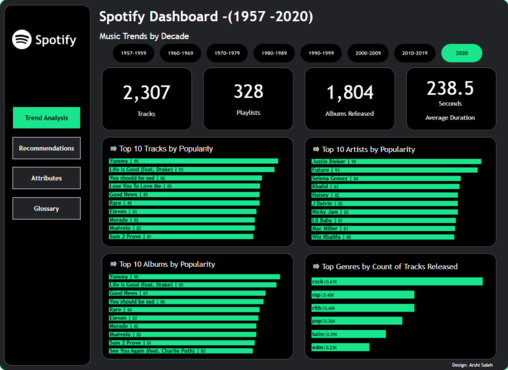The image size is (508, 370).
Task: Select the rock genre bar
Action: point(397,281)
